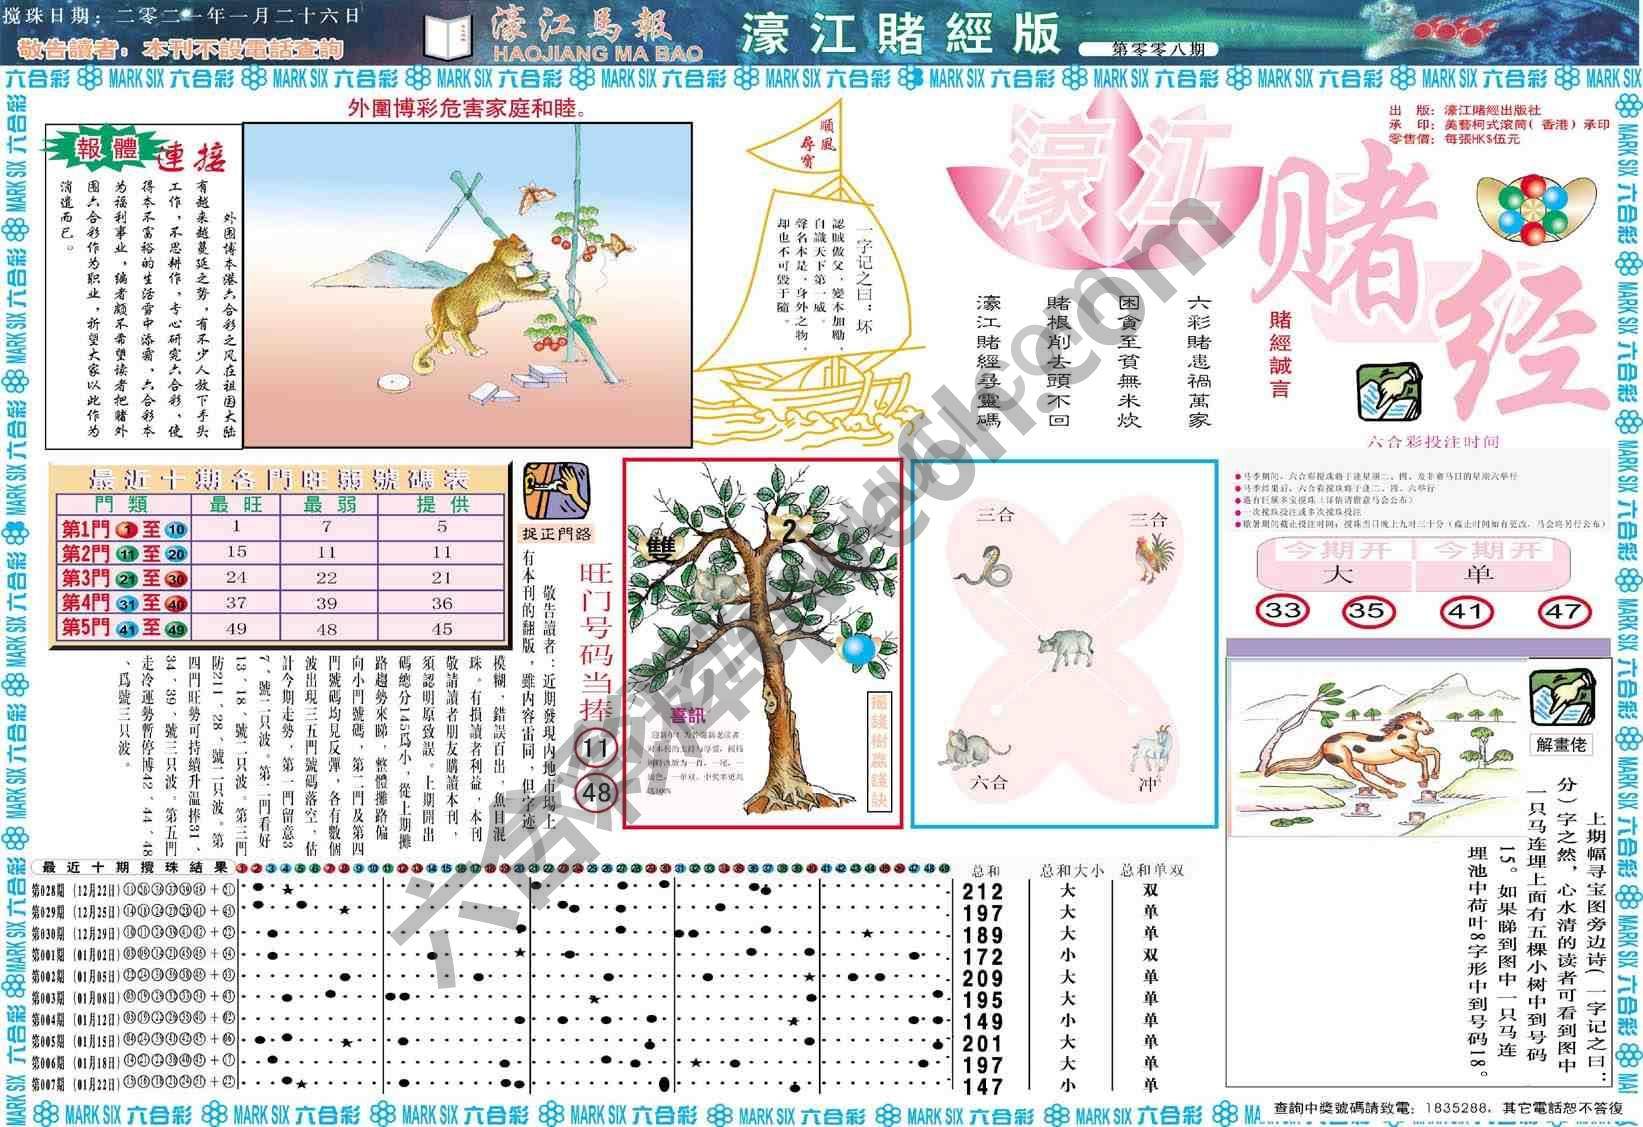Image resolution: width=1643 pixels, height=1127 pixels.
Task: Click value 37 in 第4門 row
Action: (x=236, y=603)
